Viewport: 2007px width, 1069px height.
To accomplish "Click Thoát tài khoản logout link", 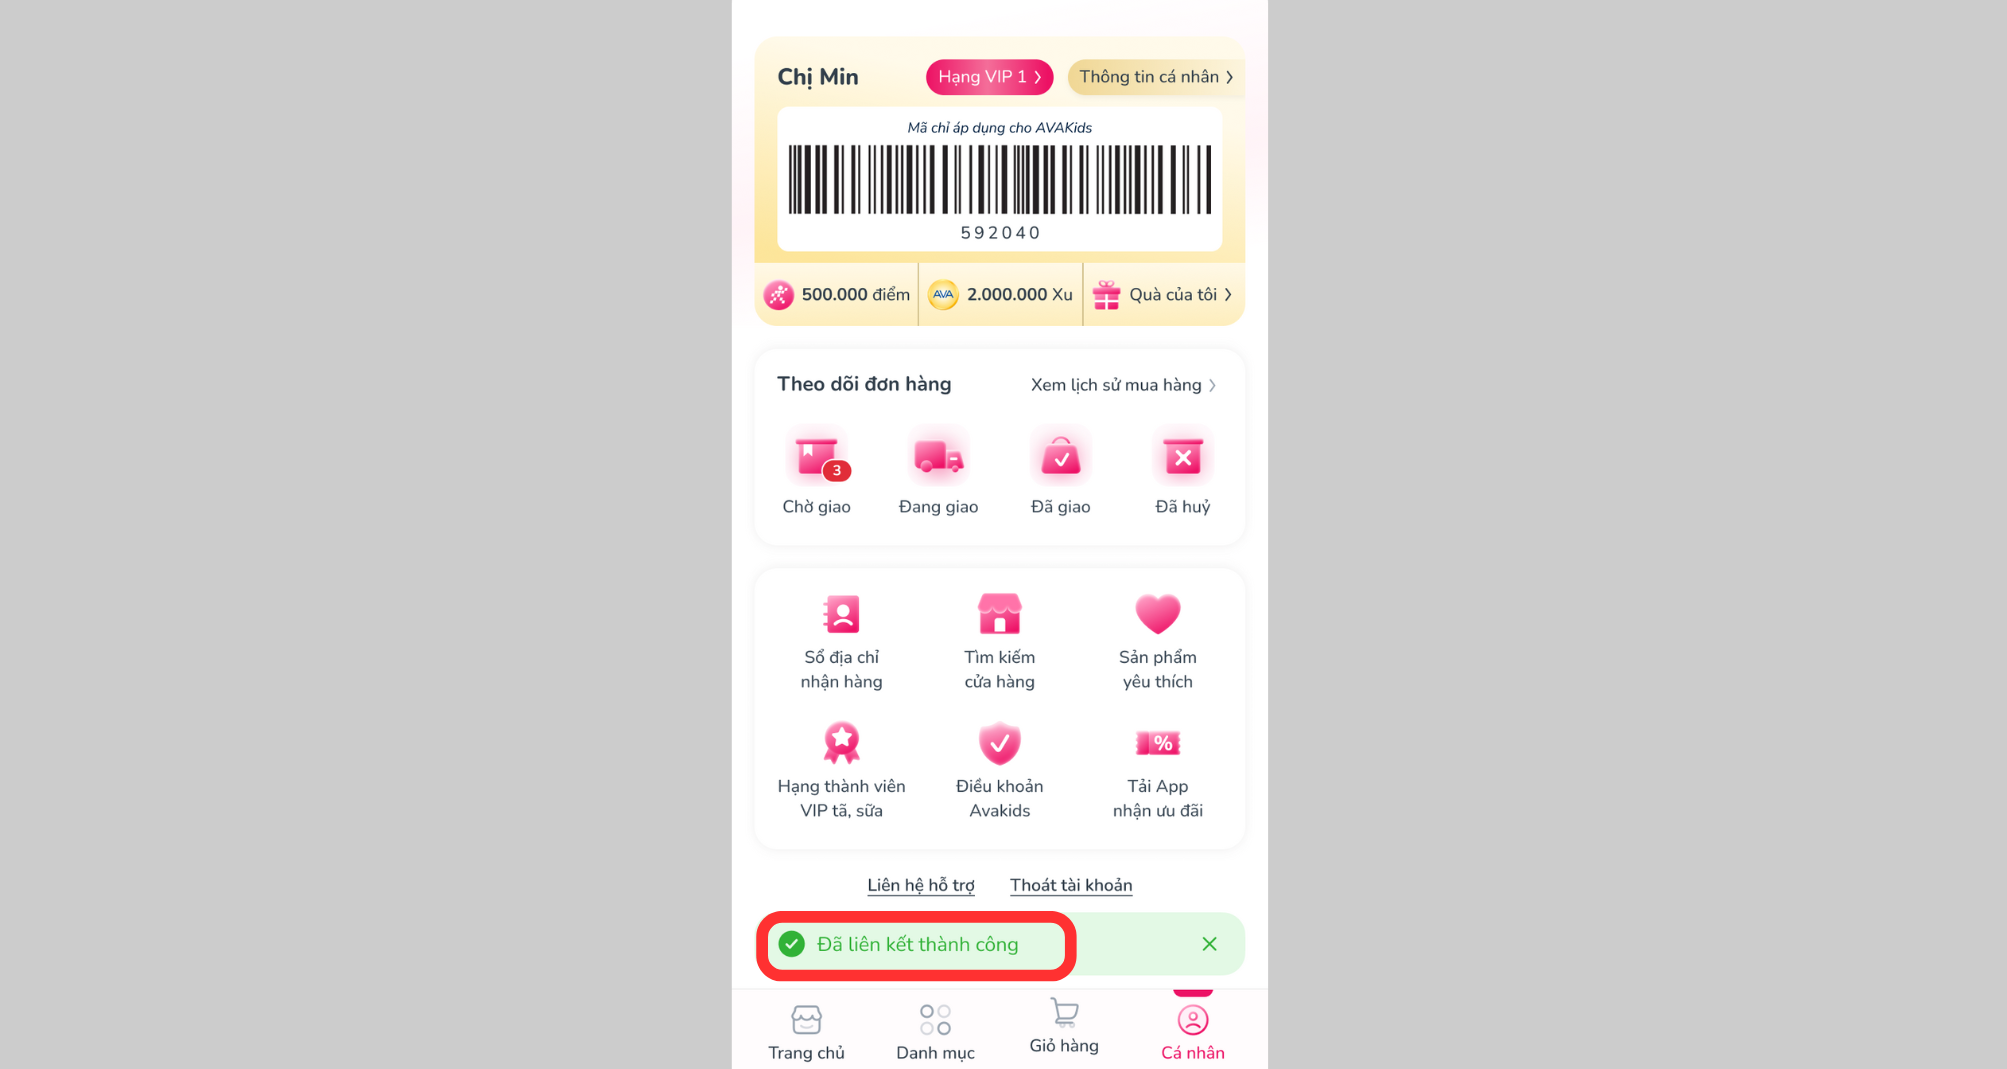I will (x=1071, y=885).
